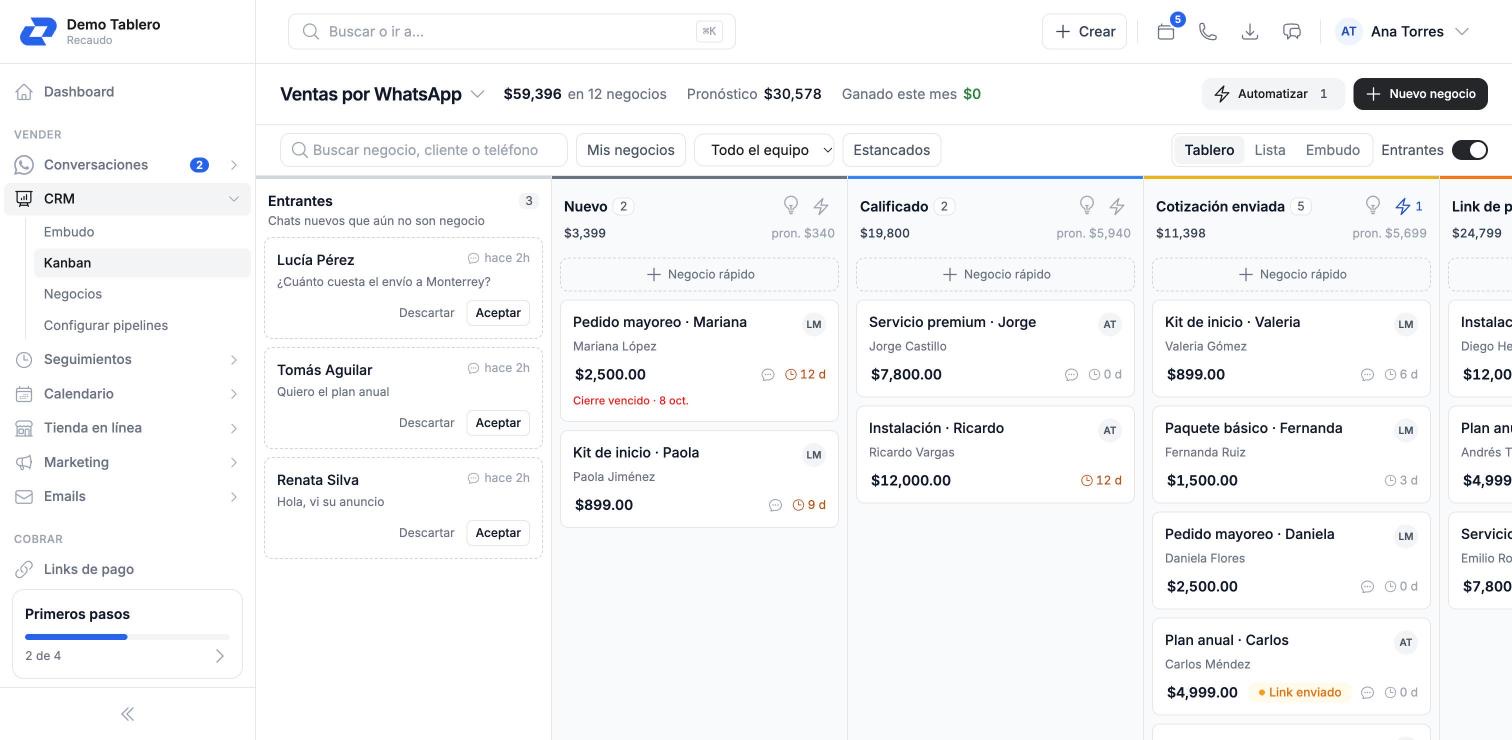Click the Demo Tablero logo
Screen dimensions: 1512x740
(38, 31)
